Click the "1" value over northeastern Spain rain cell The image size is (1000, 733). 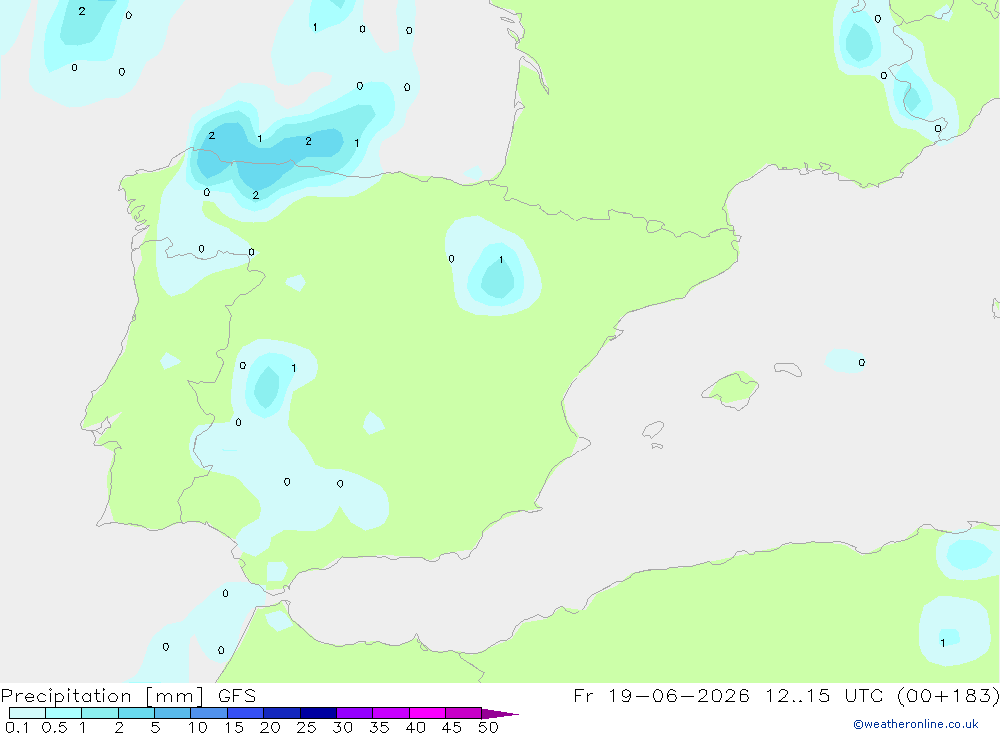tap(501, 260)
